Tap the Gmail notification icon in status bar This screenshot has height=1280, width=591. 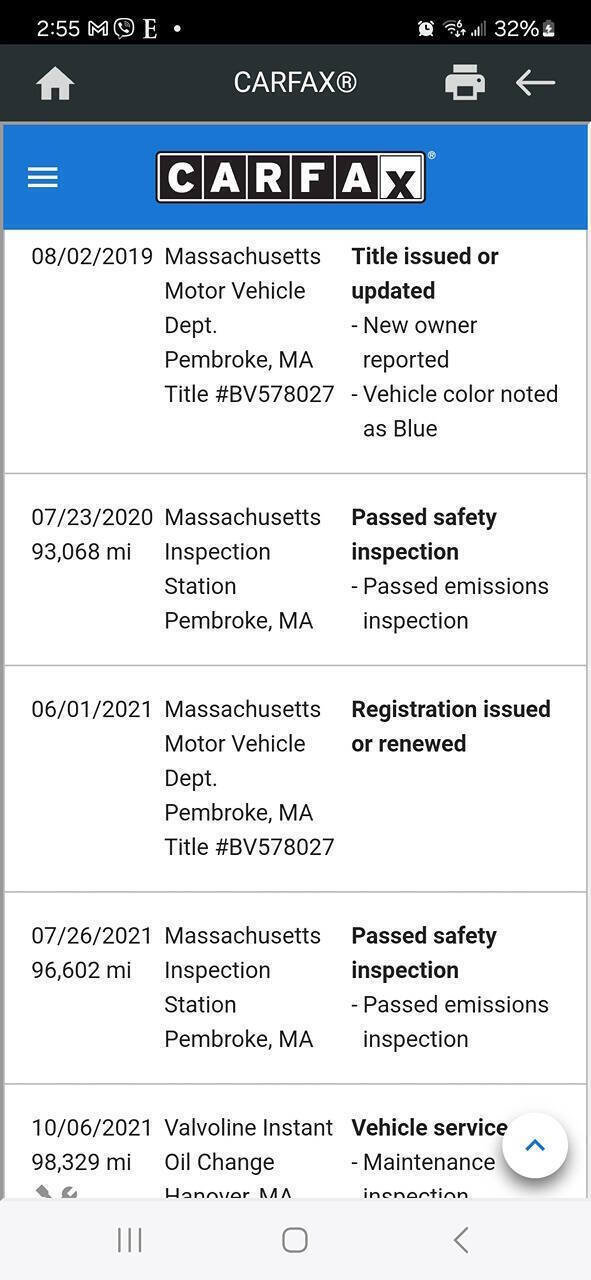98,28
